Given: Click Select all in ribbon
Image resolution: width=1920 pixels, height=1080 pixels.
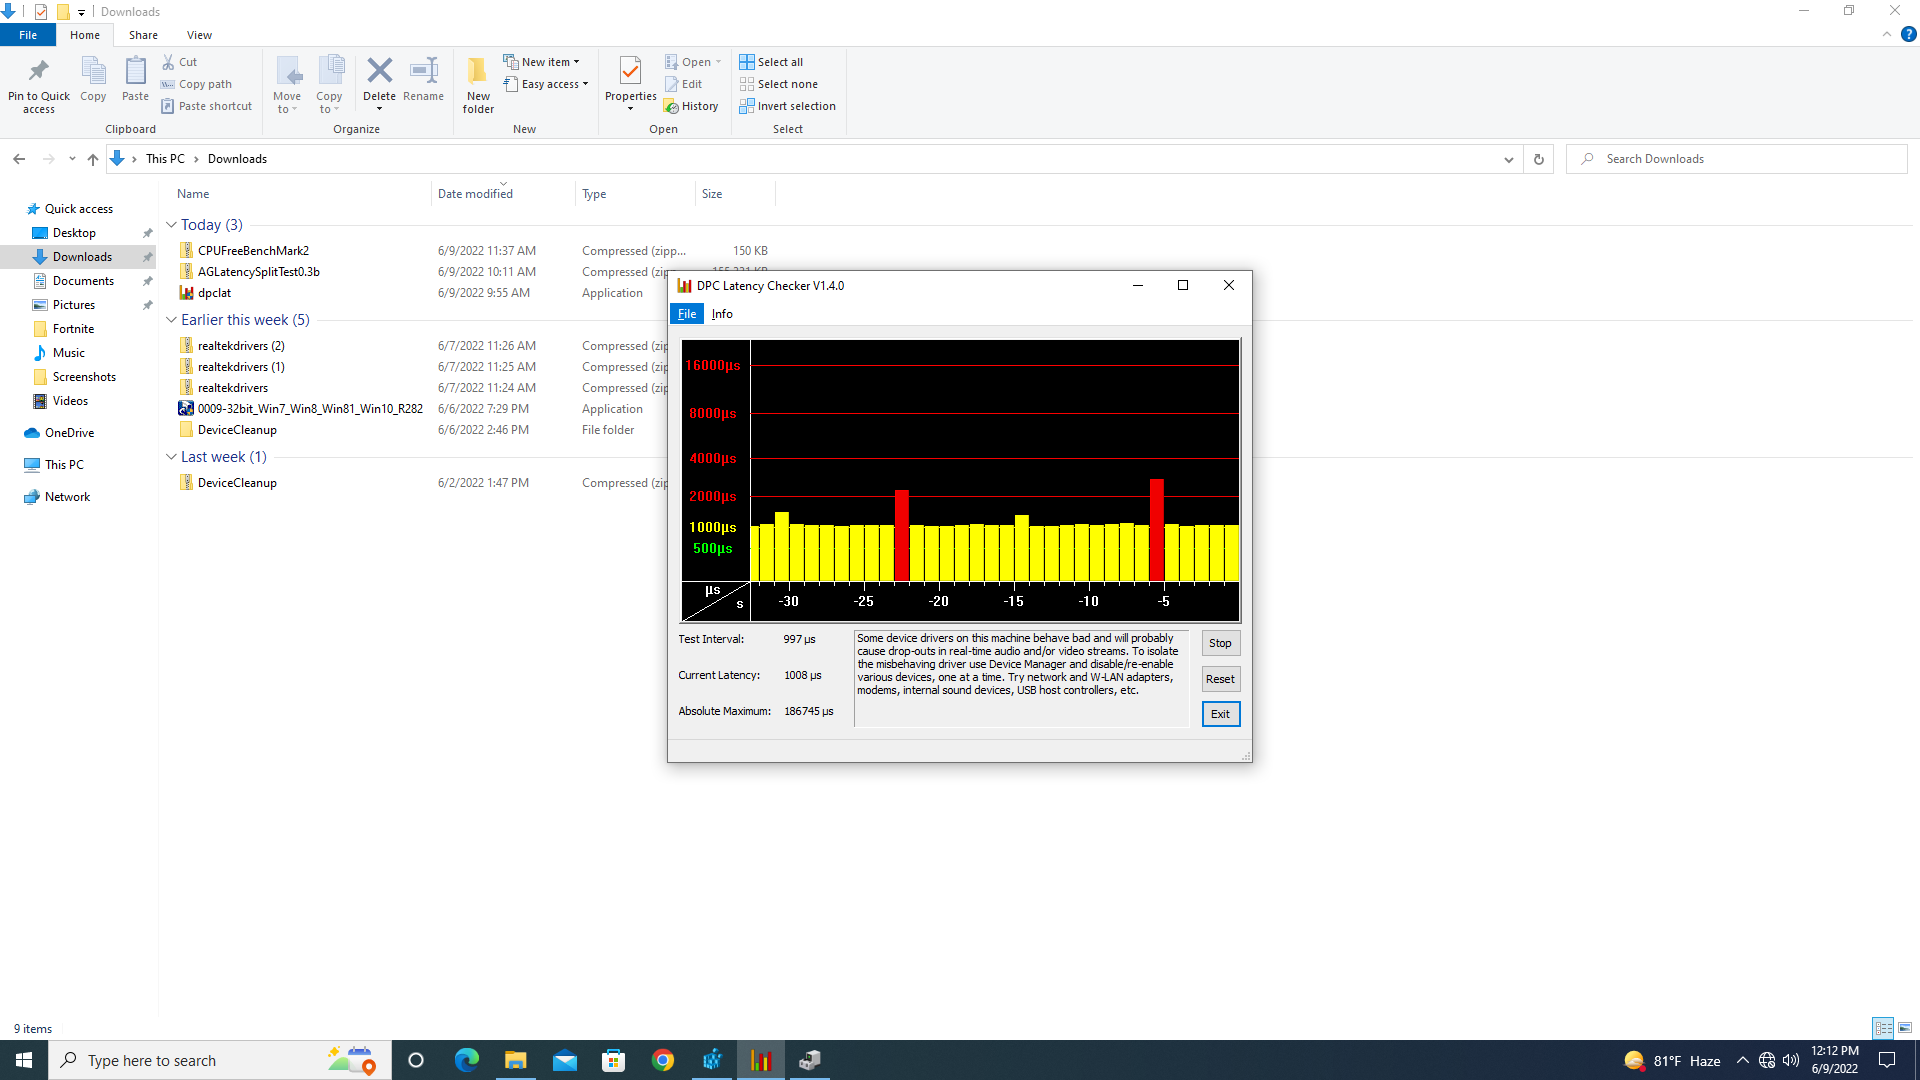Looking at the screenshot, I should 771,62.
